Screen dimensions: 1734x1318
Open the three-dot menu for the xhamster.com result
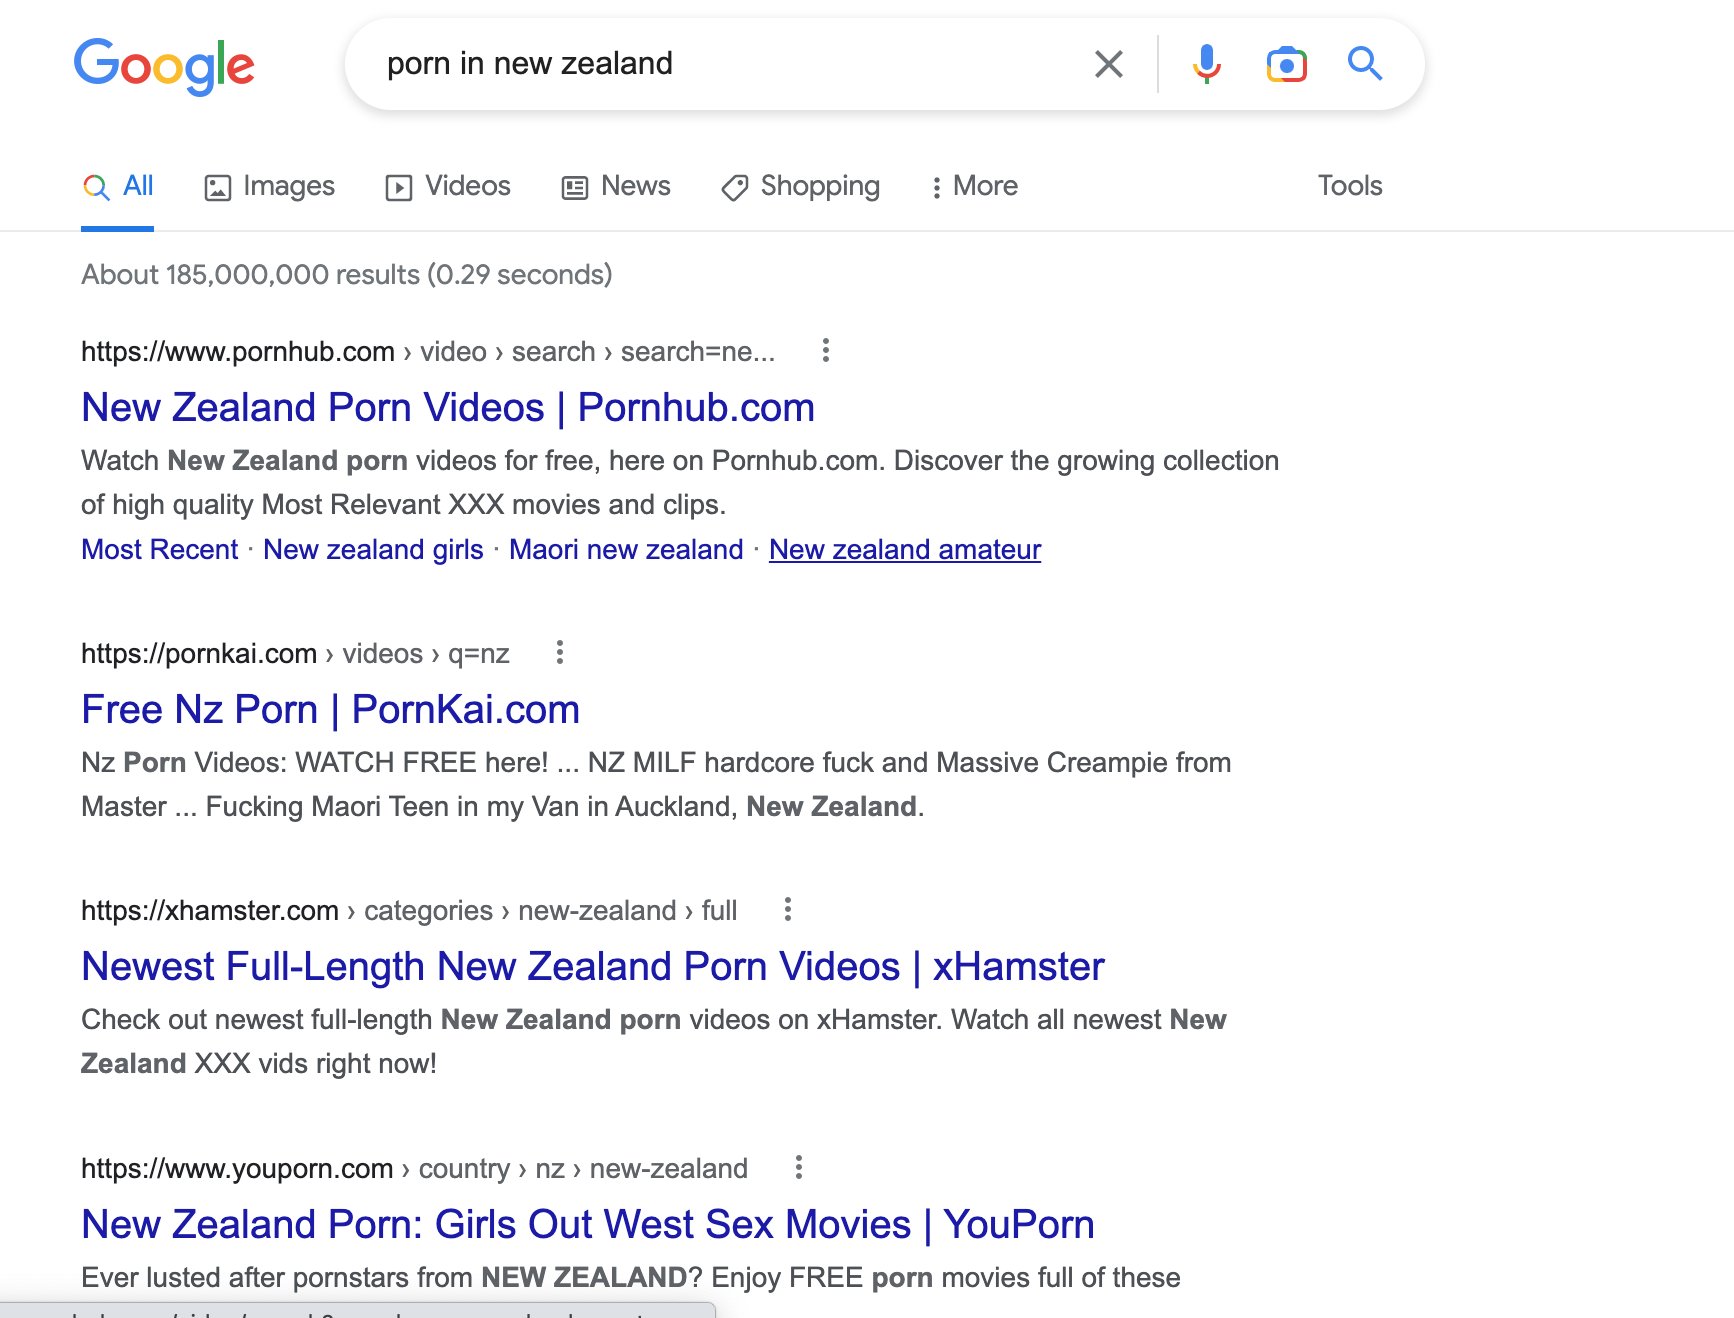(788, 909)
